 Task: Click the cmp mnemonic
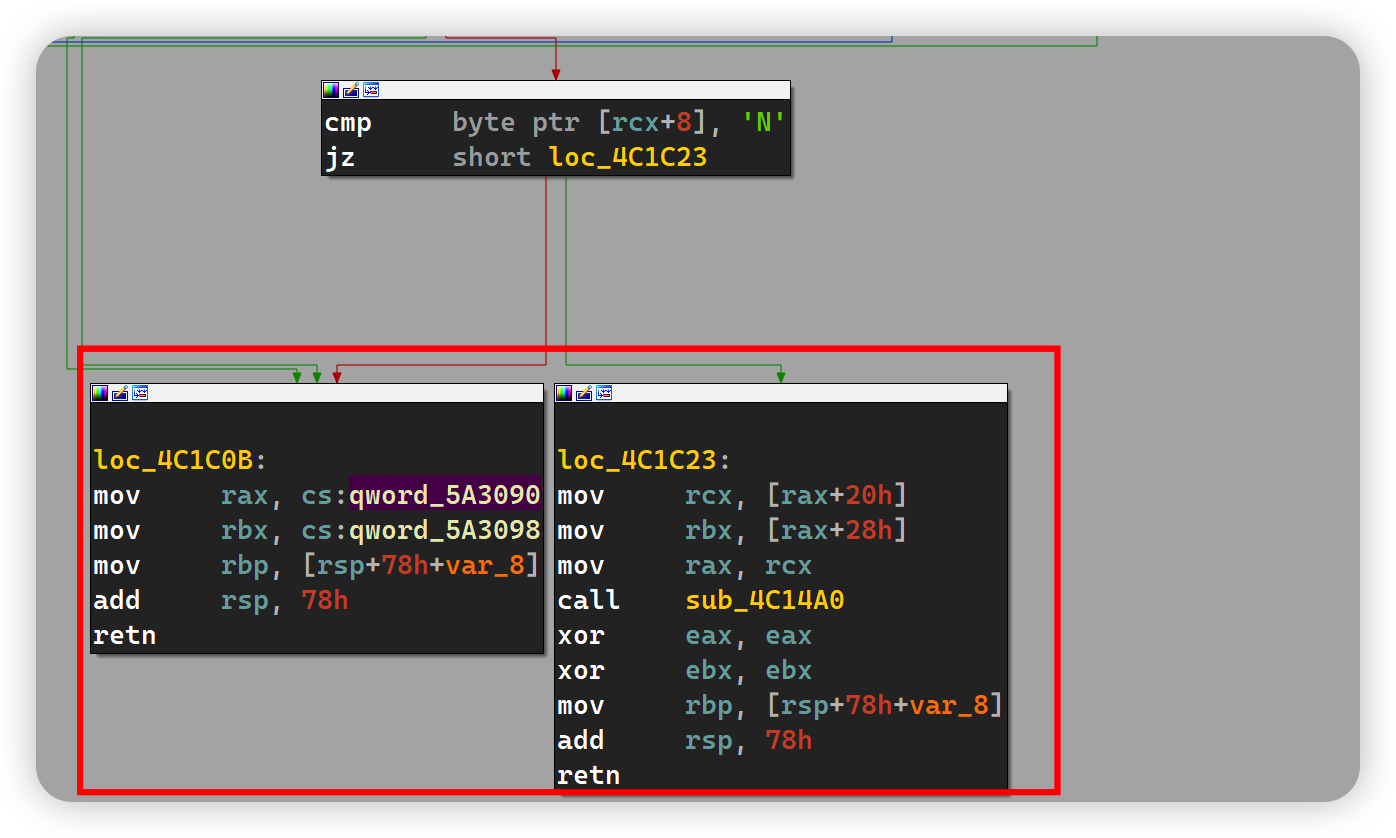pos(348,123)
